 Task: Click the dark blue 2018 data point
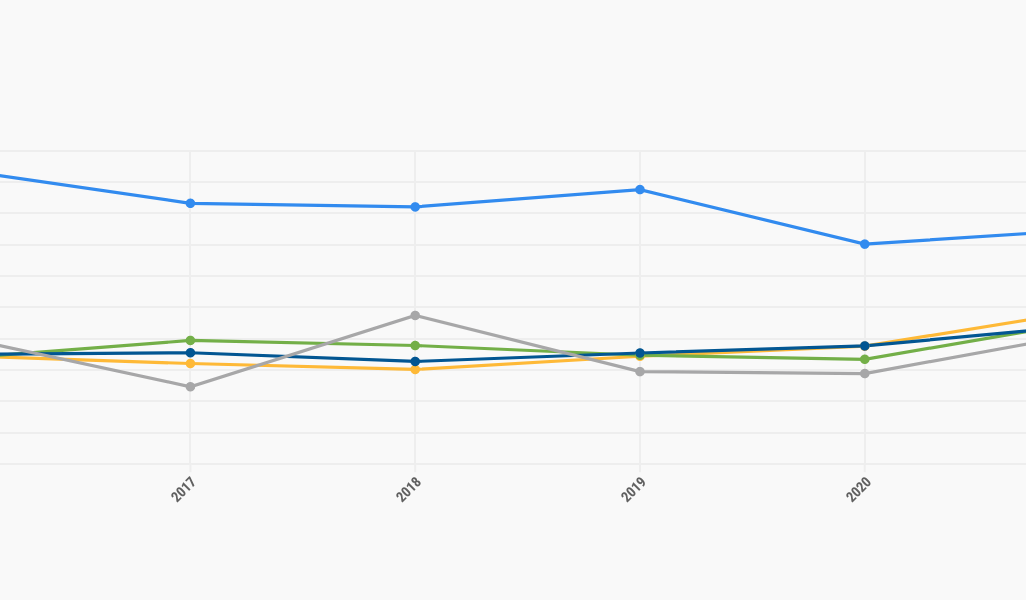pyautogui.click(x=415, y=361)
